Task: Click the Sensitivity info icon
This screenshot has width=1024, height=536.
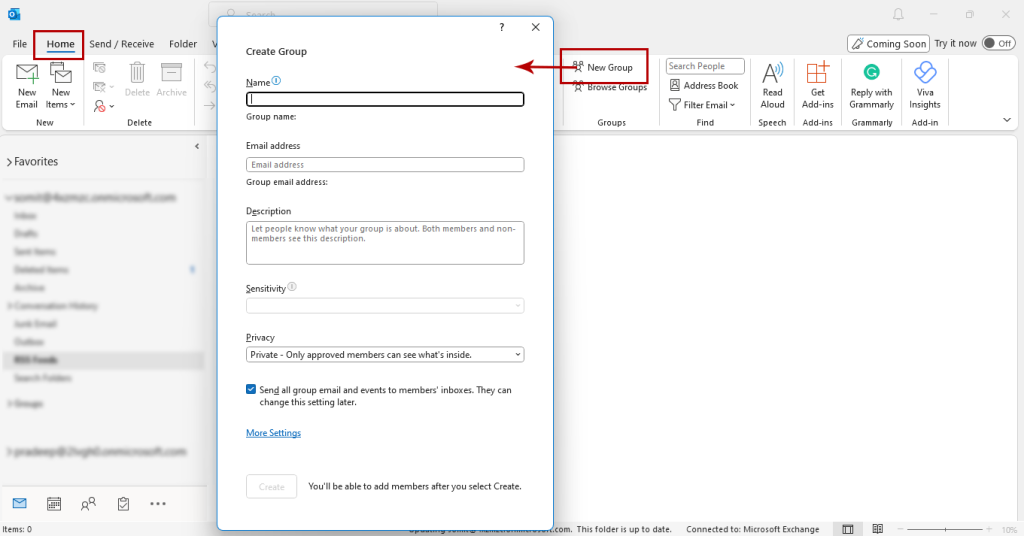Action: click(x=292, y=287)
